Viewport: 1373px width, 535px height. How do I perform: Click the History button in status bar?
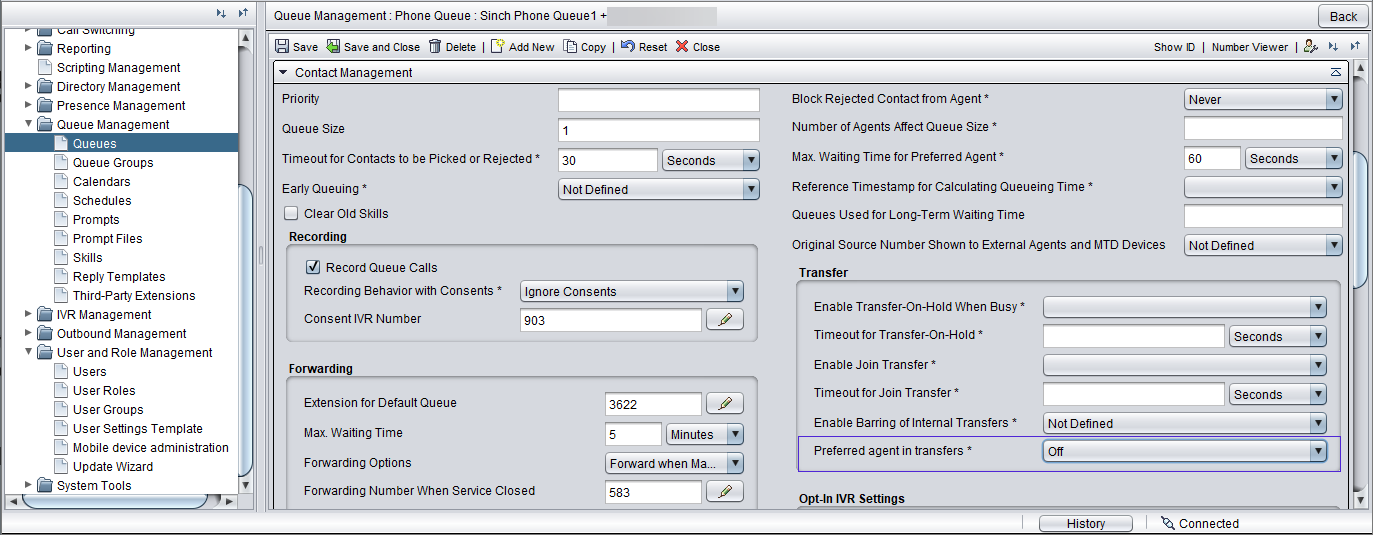(x=1085, y=523)
